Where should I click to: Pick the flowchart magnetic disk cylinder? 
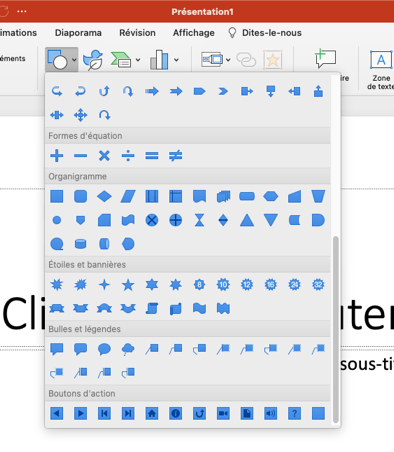click(x=80, y=244)
